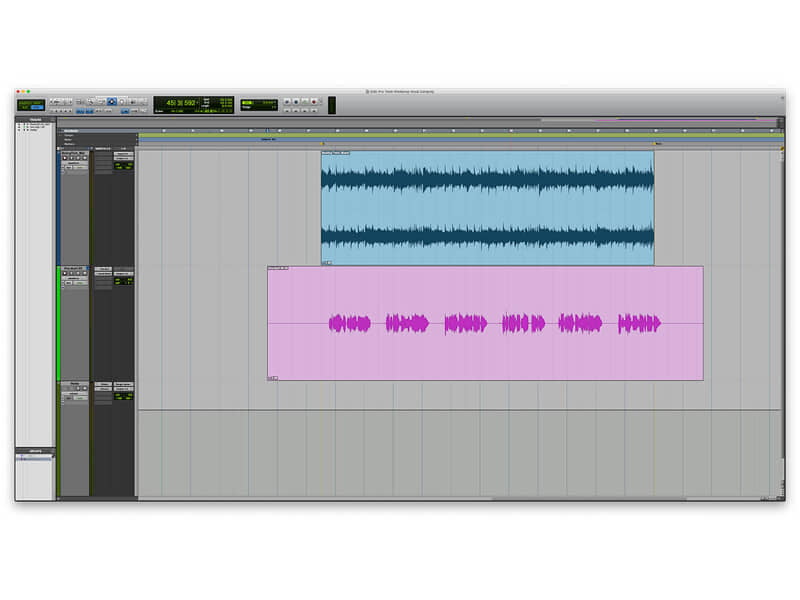Select the pink audio clip waveform
The image size is (800, 600).
coord(495,323)
